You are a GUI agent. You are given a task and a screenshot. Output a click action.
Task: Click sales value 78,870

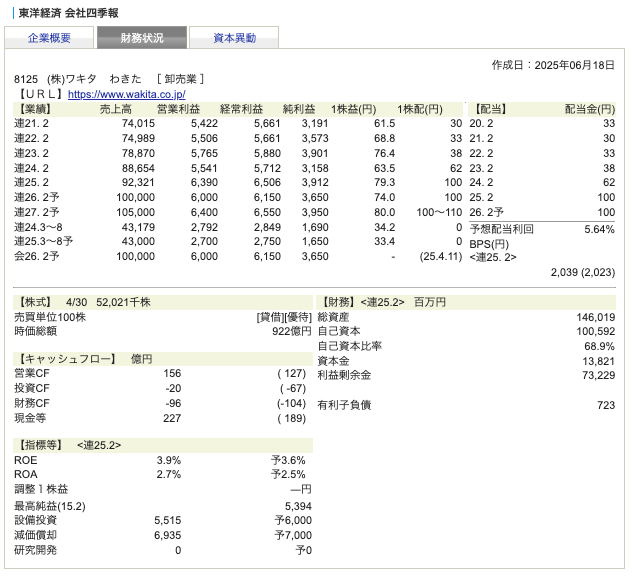pyautogui.click(x=138, y=153)
